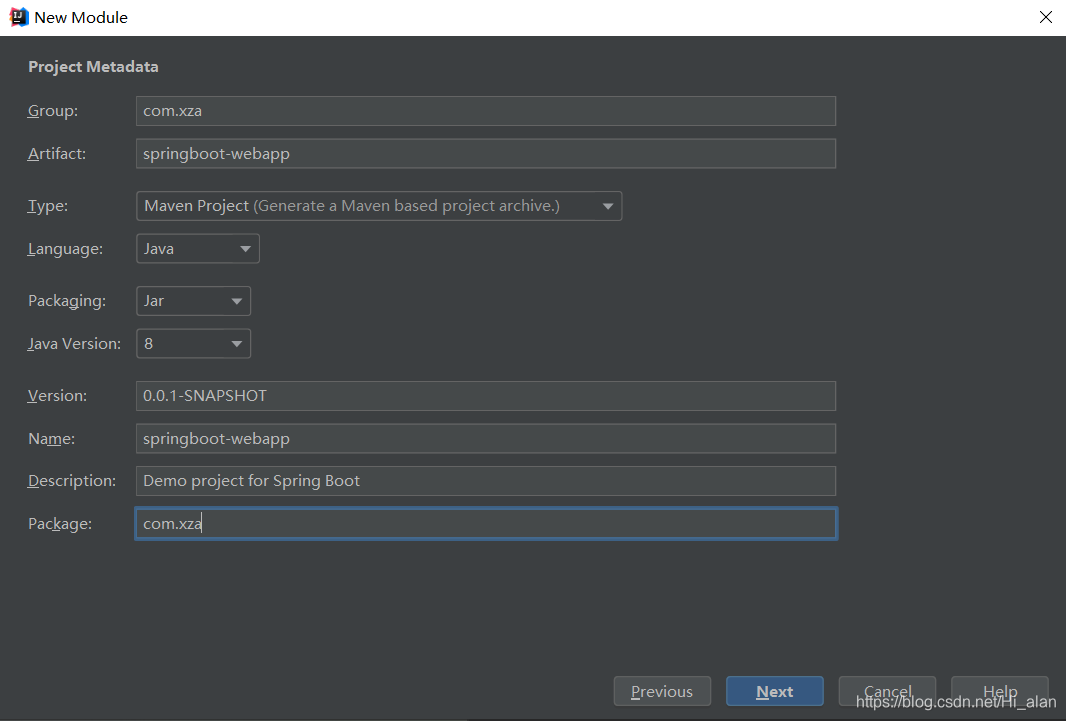Focus the Group input field
This screenshot has height=721, width=1066.
click(x=485, y=111)
